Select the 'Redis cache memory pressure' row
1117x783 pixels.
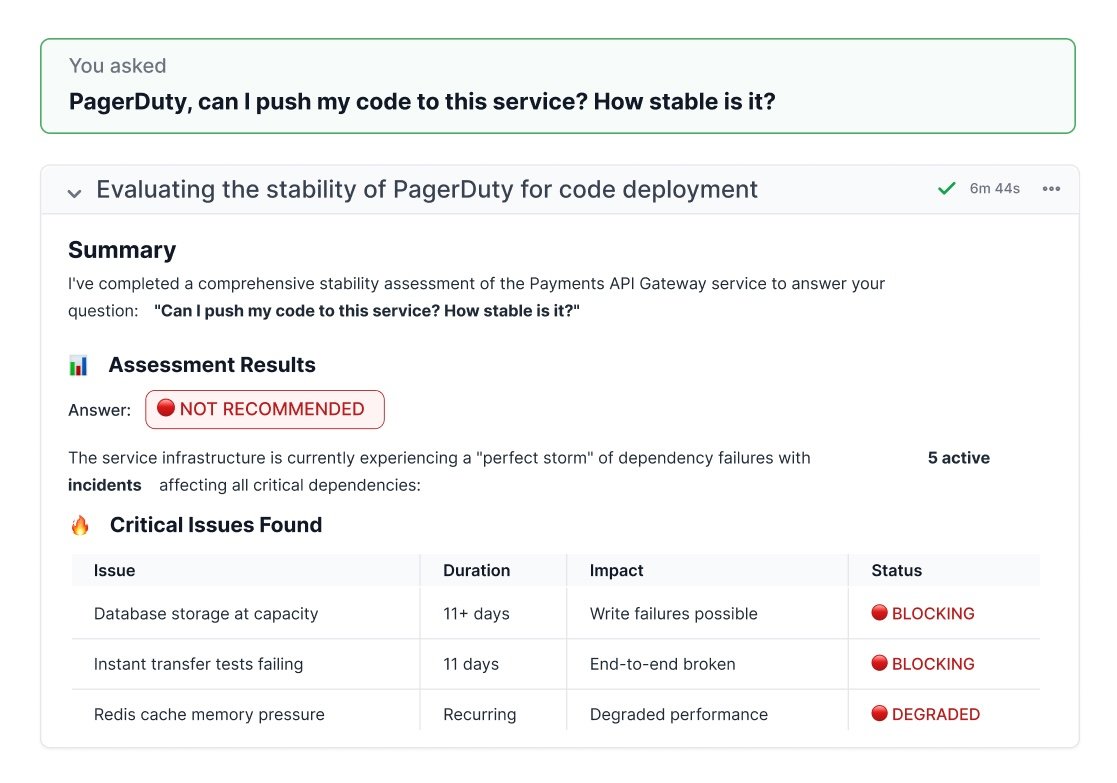pos(556,714)
